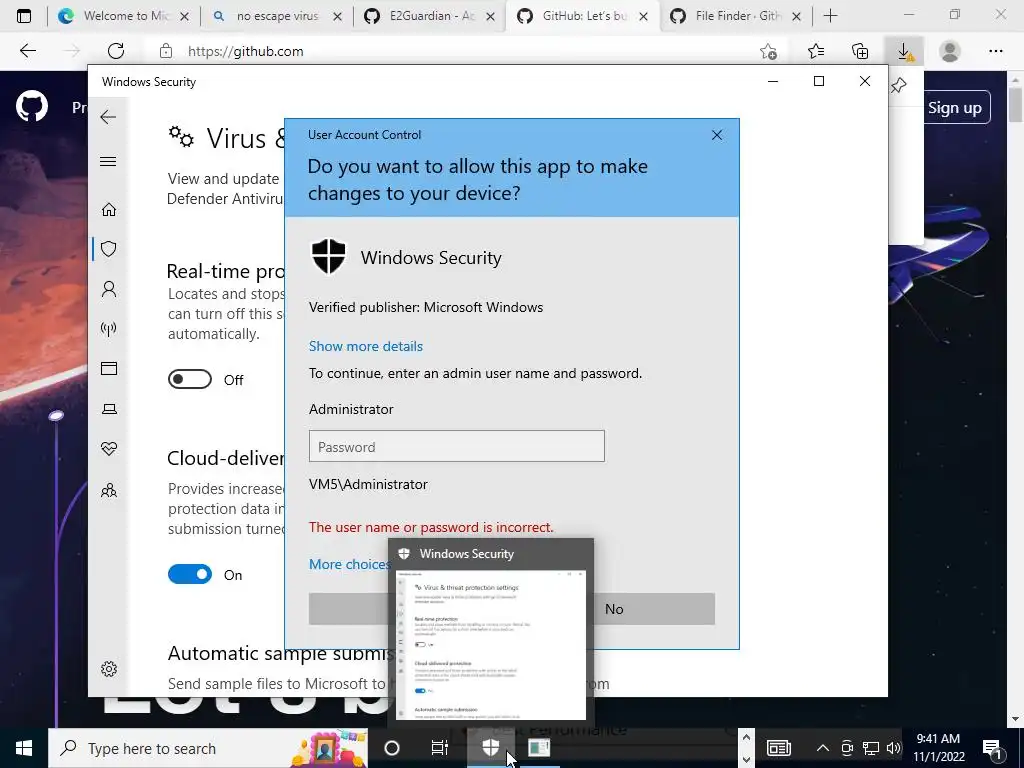Click VM5\Administrator account text
Image resolution: width=1024 pixels, height=768 pixels.
(x=368, y=484)
